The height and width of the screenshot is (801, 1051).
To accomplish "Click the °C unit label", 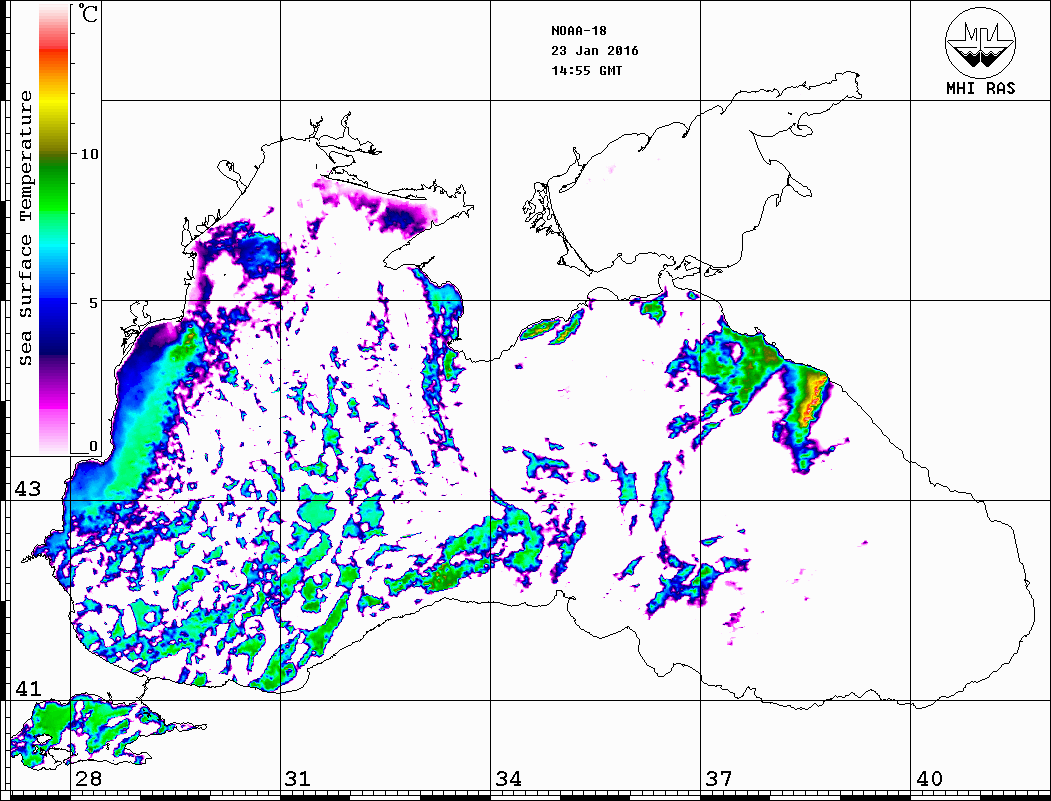I will (x=88, y=13).
